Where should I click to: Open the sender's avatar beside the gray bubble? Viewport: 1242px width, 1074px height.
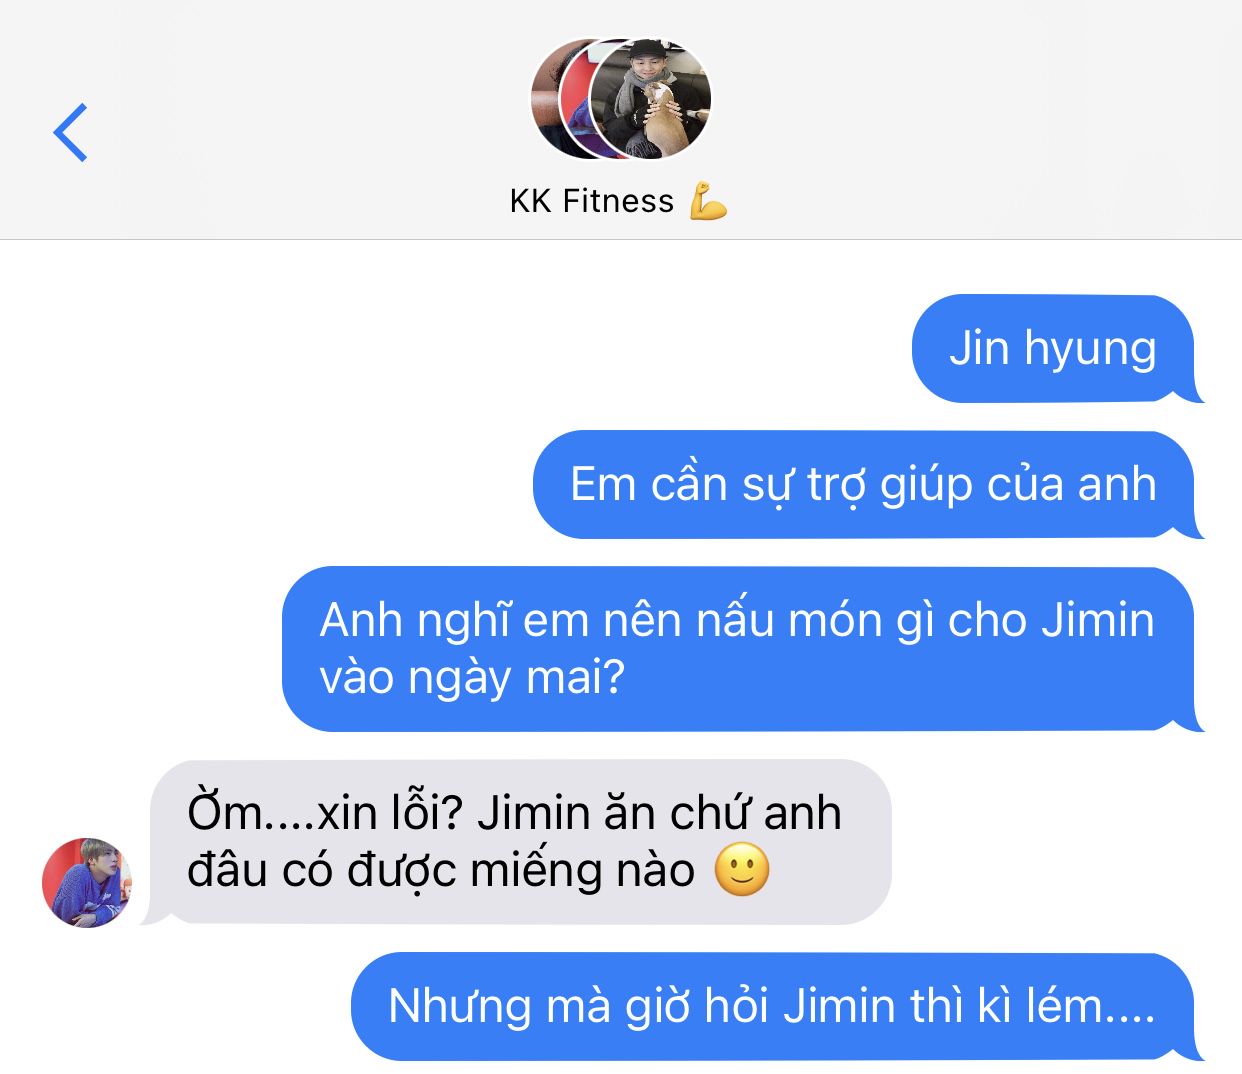(87, 882)
